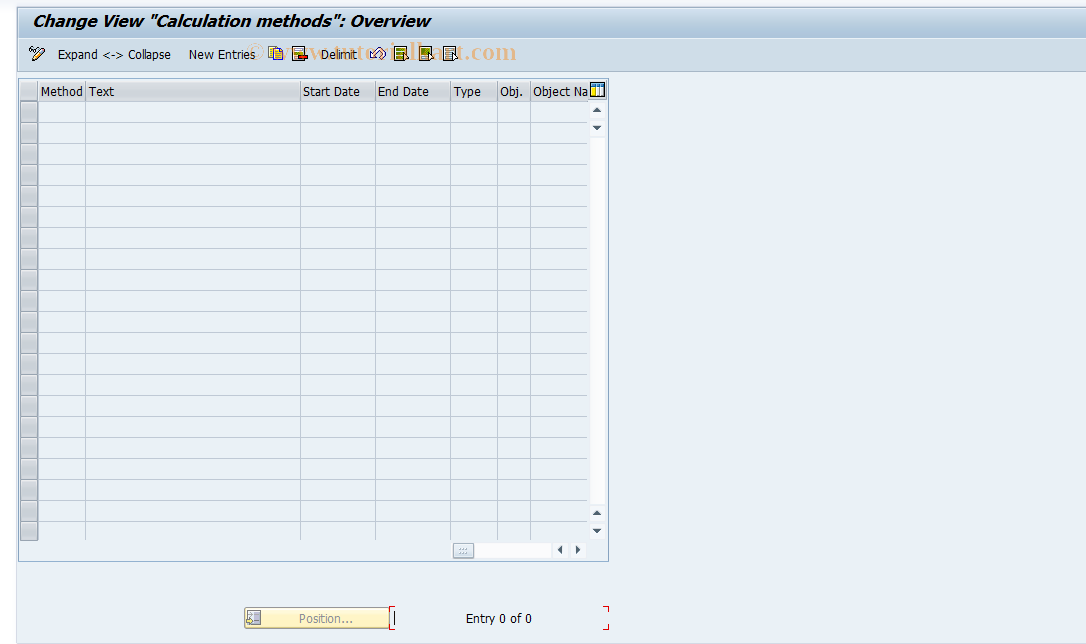Select the first table row selector
The width and height of the screenshot is (1086, 644).
29,112
